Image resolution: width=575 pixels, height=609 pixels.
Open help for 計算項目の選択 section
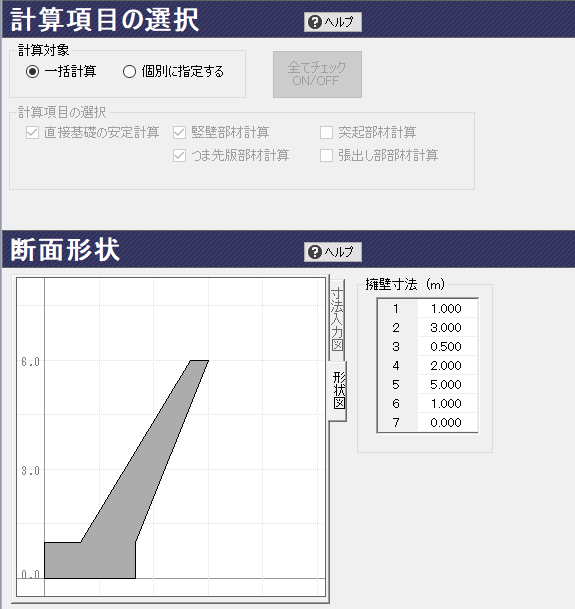333,22
